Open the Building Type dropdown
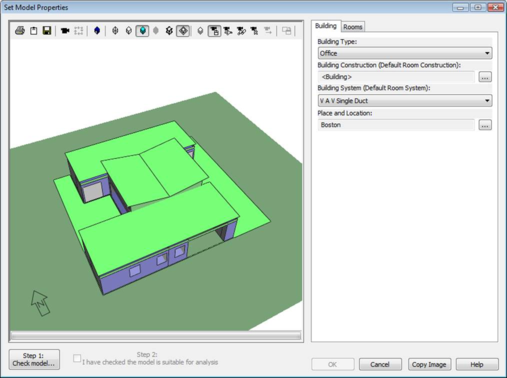This screenshot has width=507, height=378. (405, 53)
